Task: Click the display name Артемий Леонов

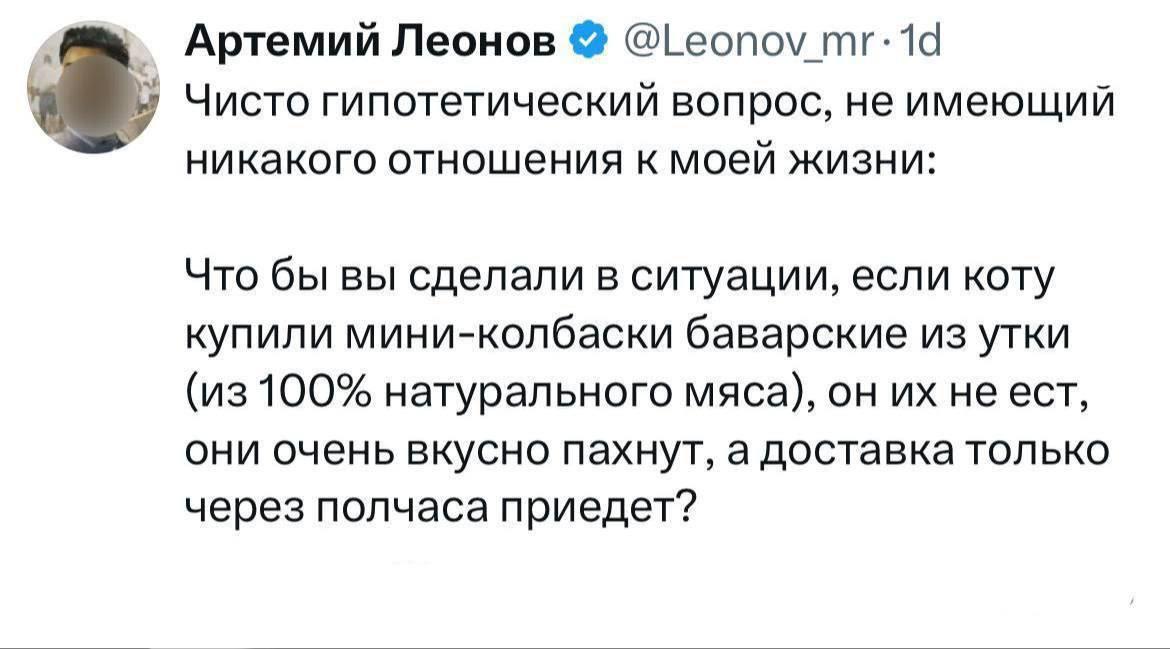Action: click(374, 43)
